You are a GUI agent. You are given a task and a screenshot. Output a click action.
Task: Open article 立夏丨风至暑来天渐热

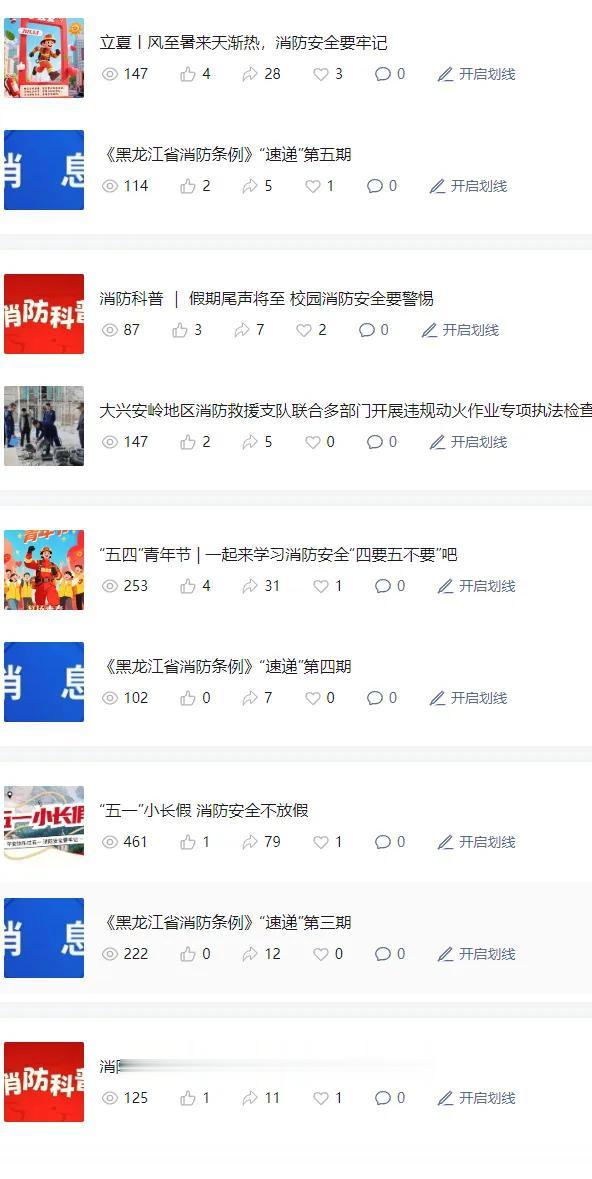click(x=244, y=43)
